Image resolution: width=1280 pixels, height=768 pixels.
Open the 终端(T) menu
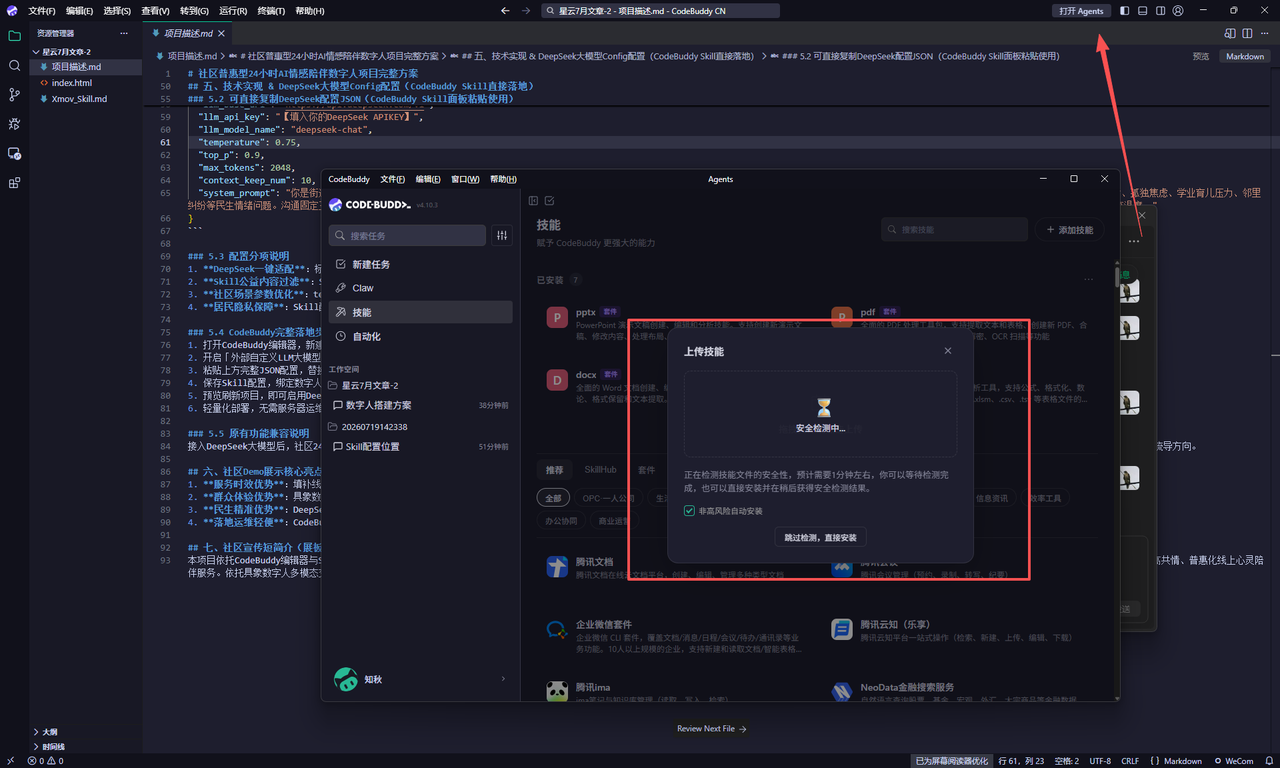tap(272, 11)
